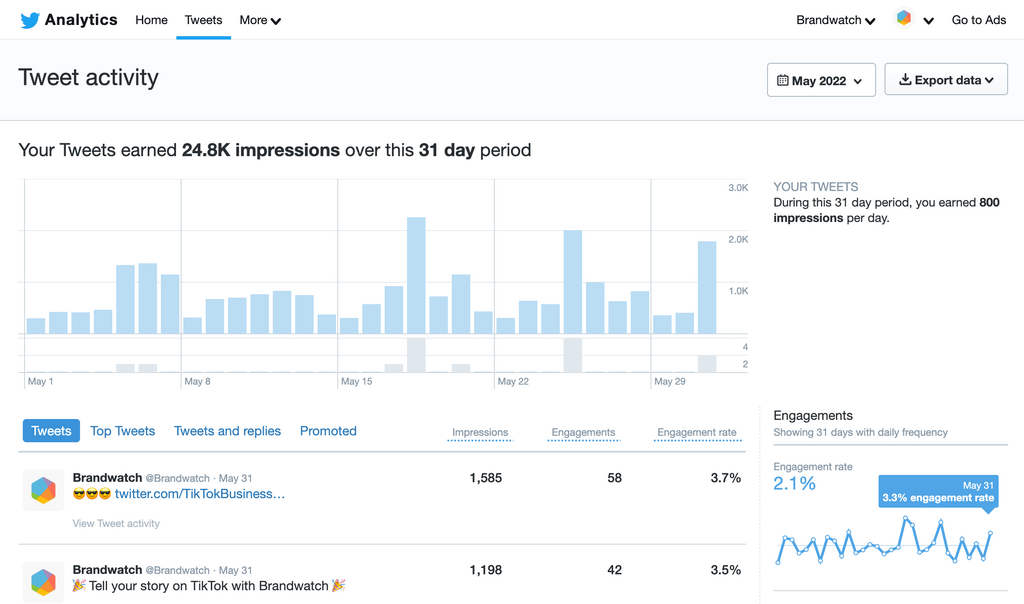The width and height of the screenshot is (1024, 604).
Task: Click the May 31 tooltip on the engagement chart
Action: click(938, 489)
